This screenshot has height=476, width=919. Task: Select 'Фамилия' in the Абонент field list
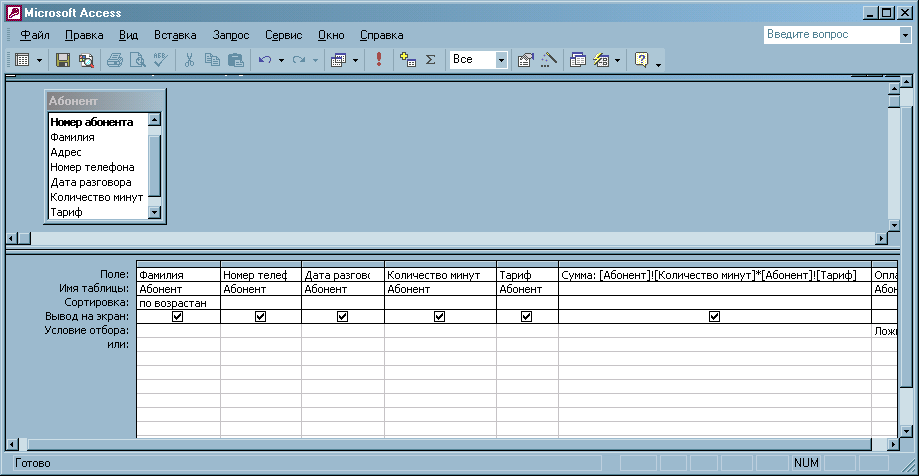pos(73,137)
